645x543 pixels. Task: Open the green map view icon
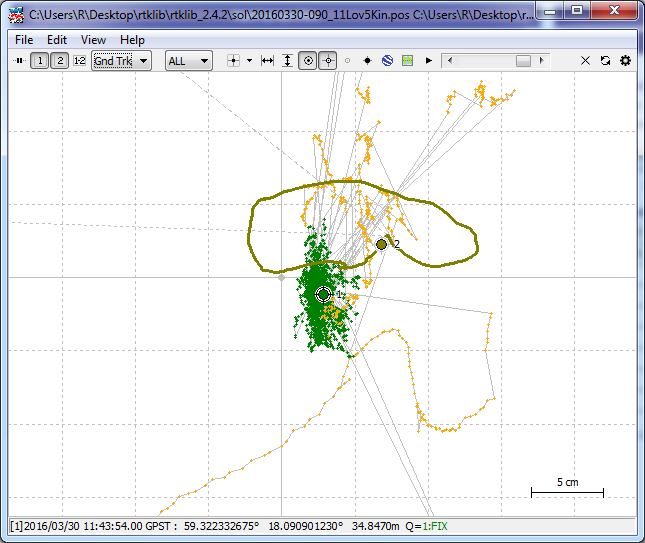407,61
